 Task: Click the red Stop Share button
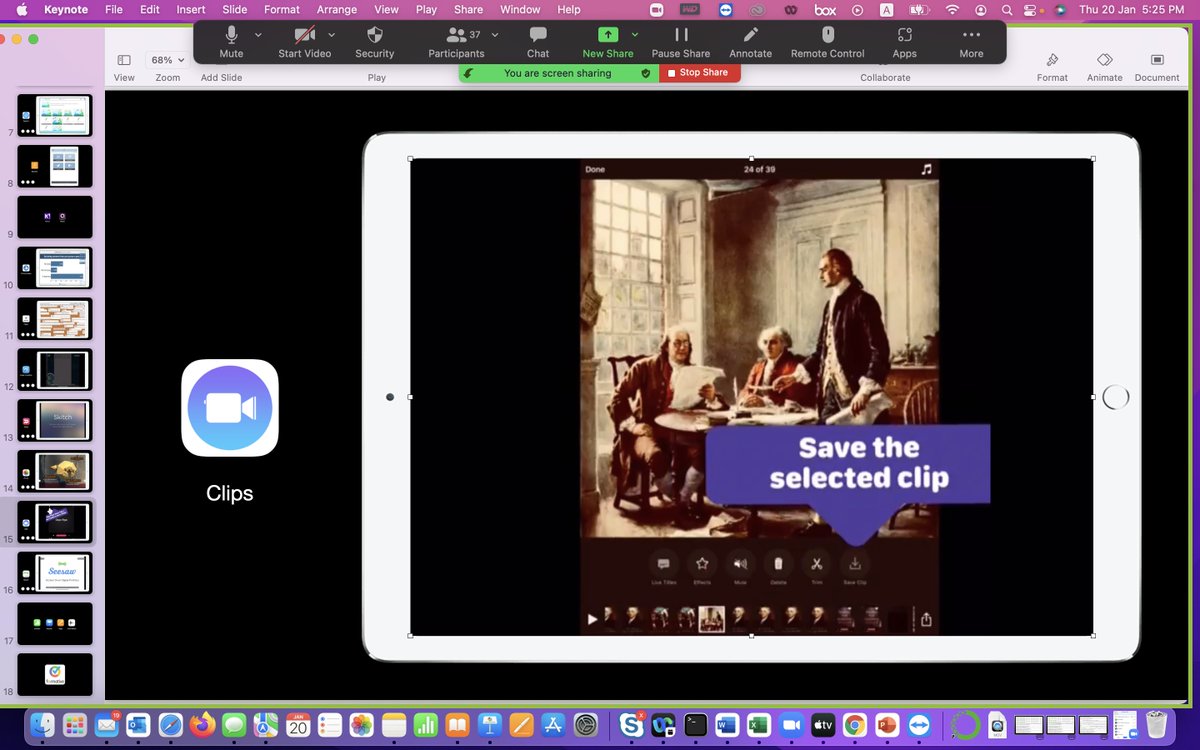pos(699,73)
